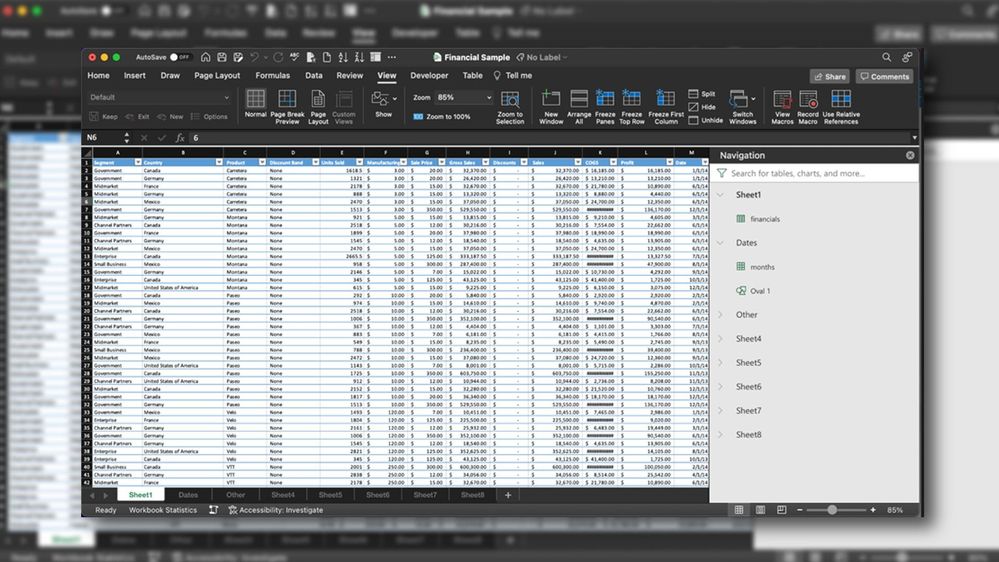Switch to the Dates sheet tab
This screenshot has height=562, width=999.
coord(188,495)
